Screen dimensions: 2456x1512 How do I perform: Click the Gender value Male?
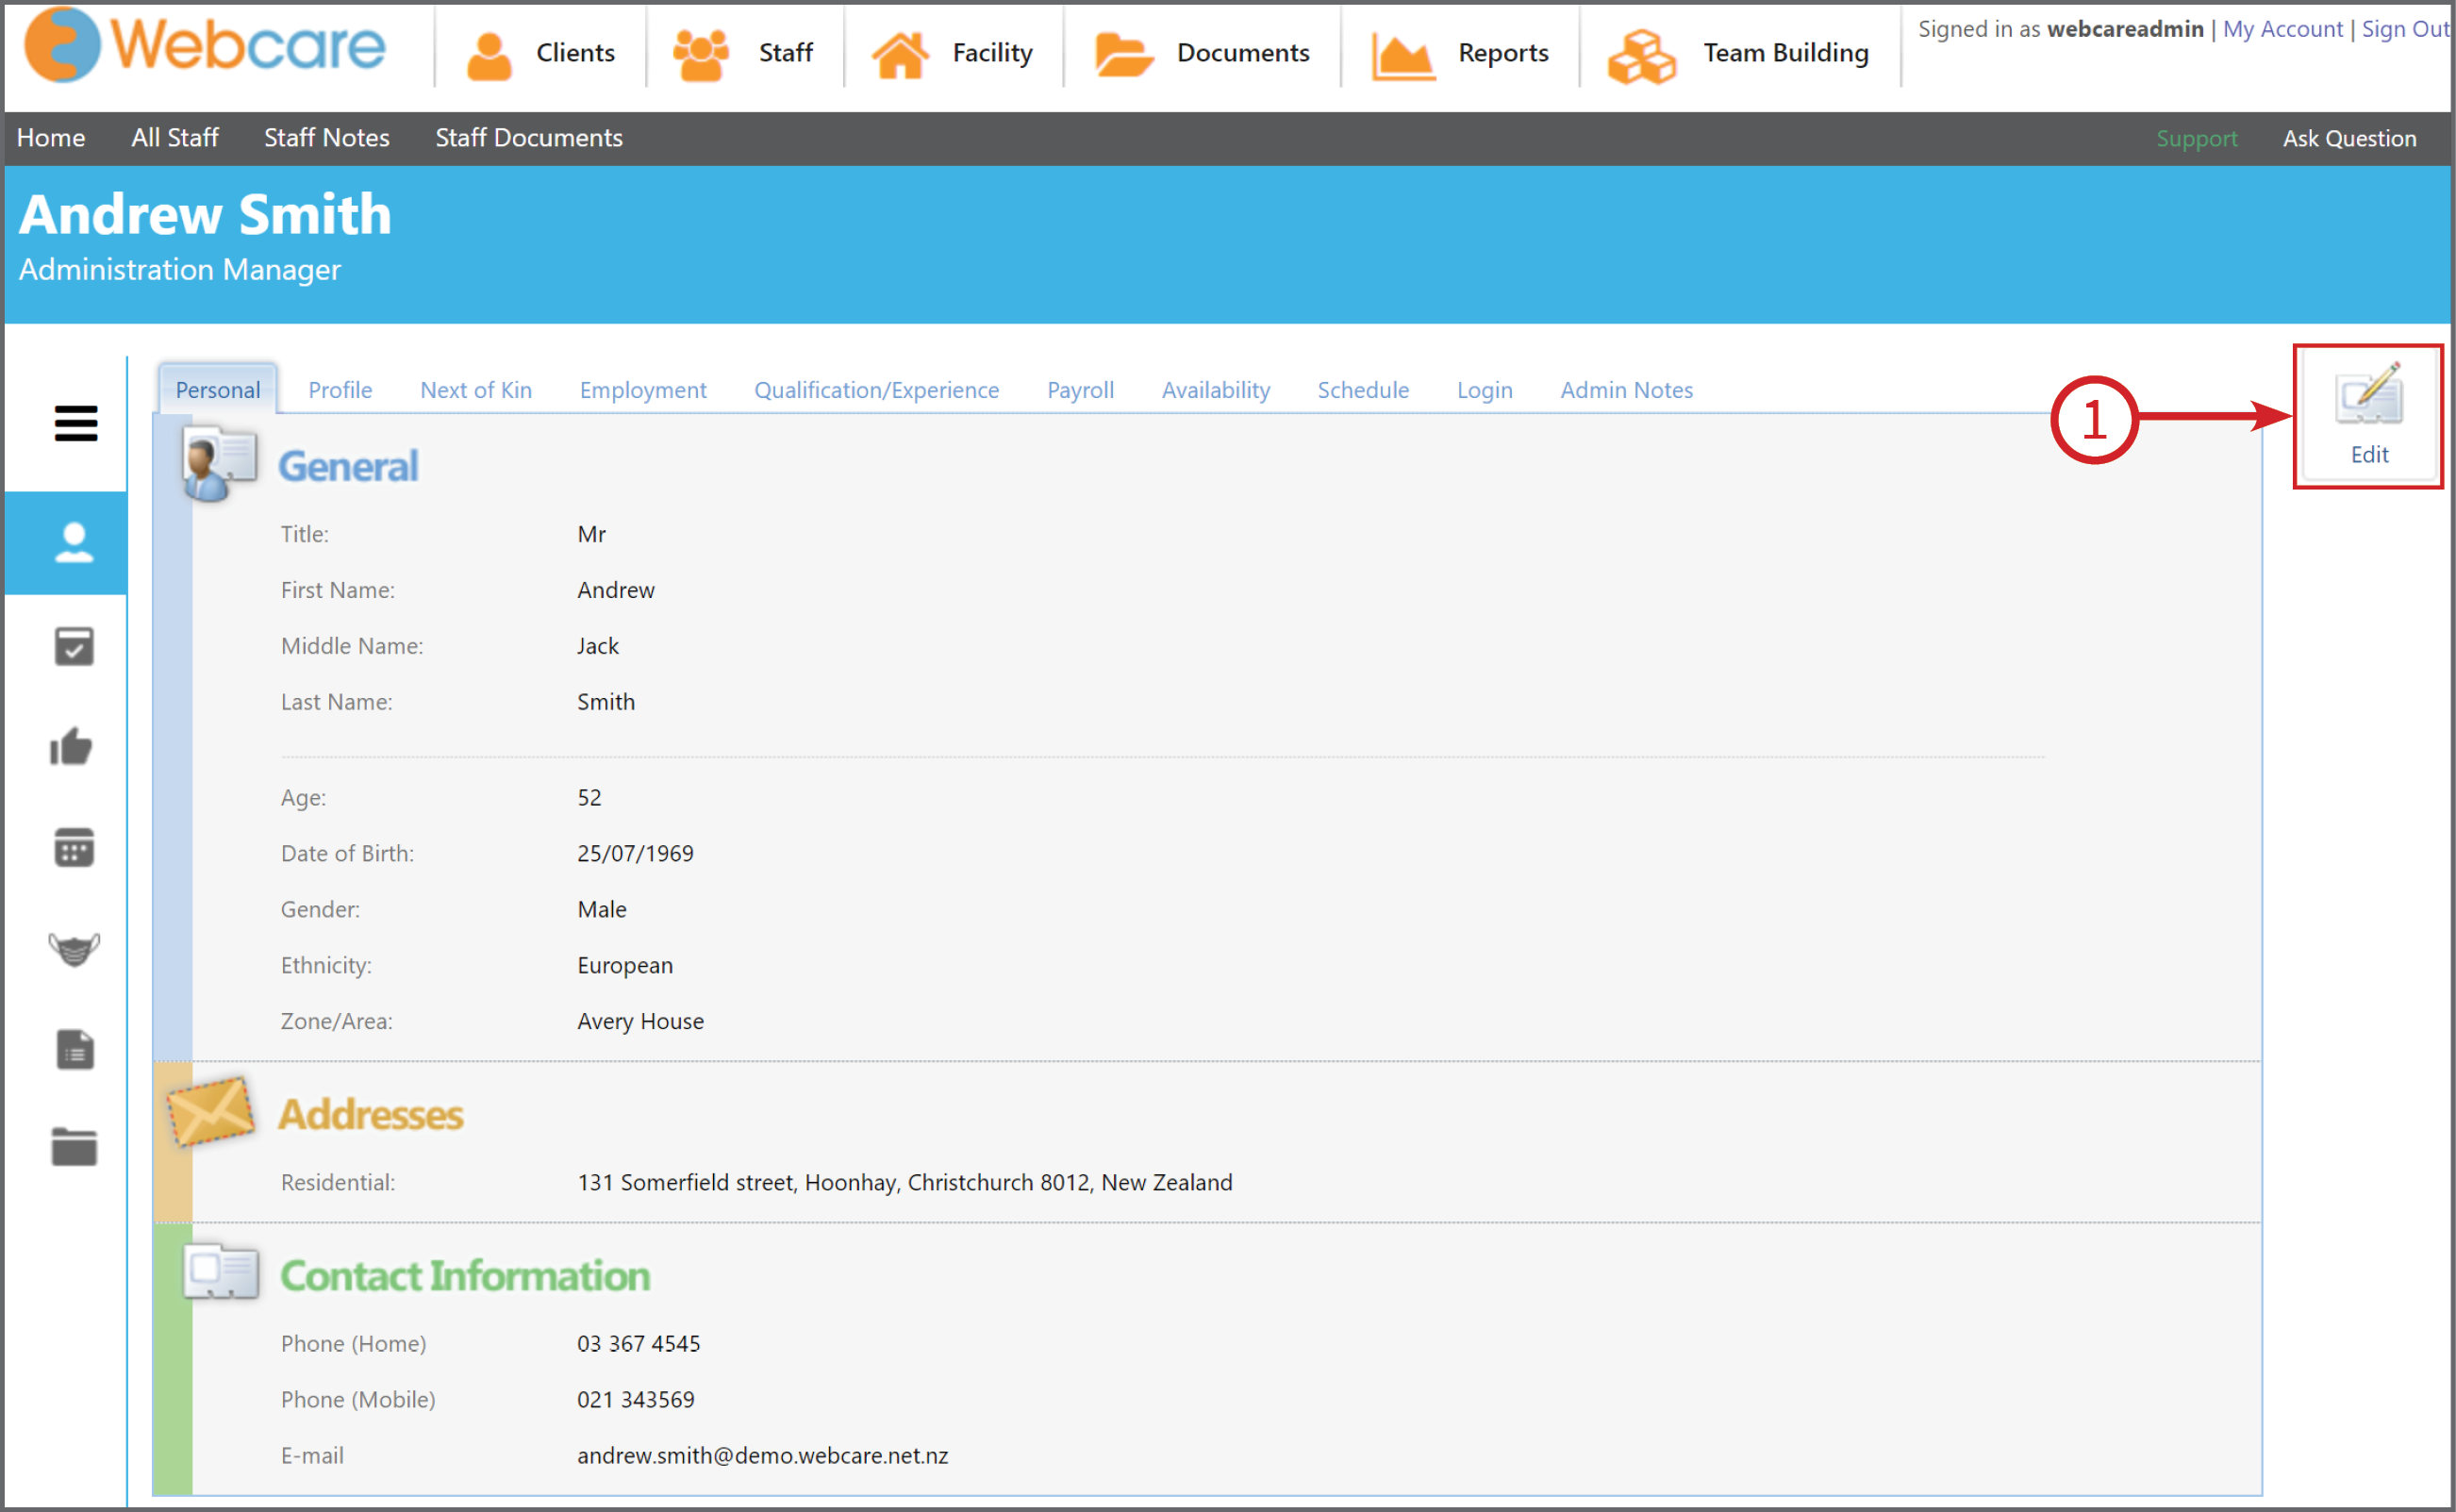(x=602, y=909)
